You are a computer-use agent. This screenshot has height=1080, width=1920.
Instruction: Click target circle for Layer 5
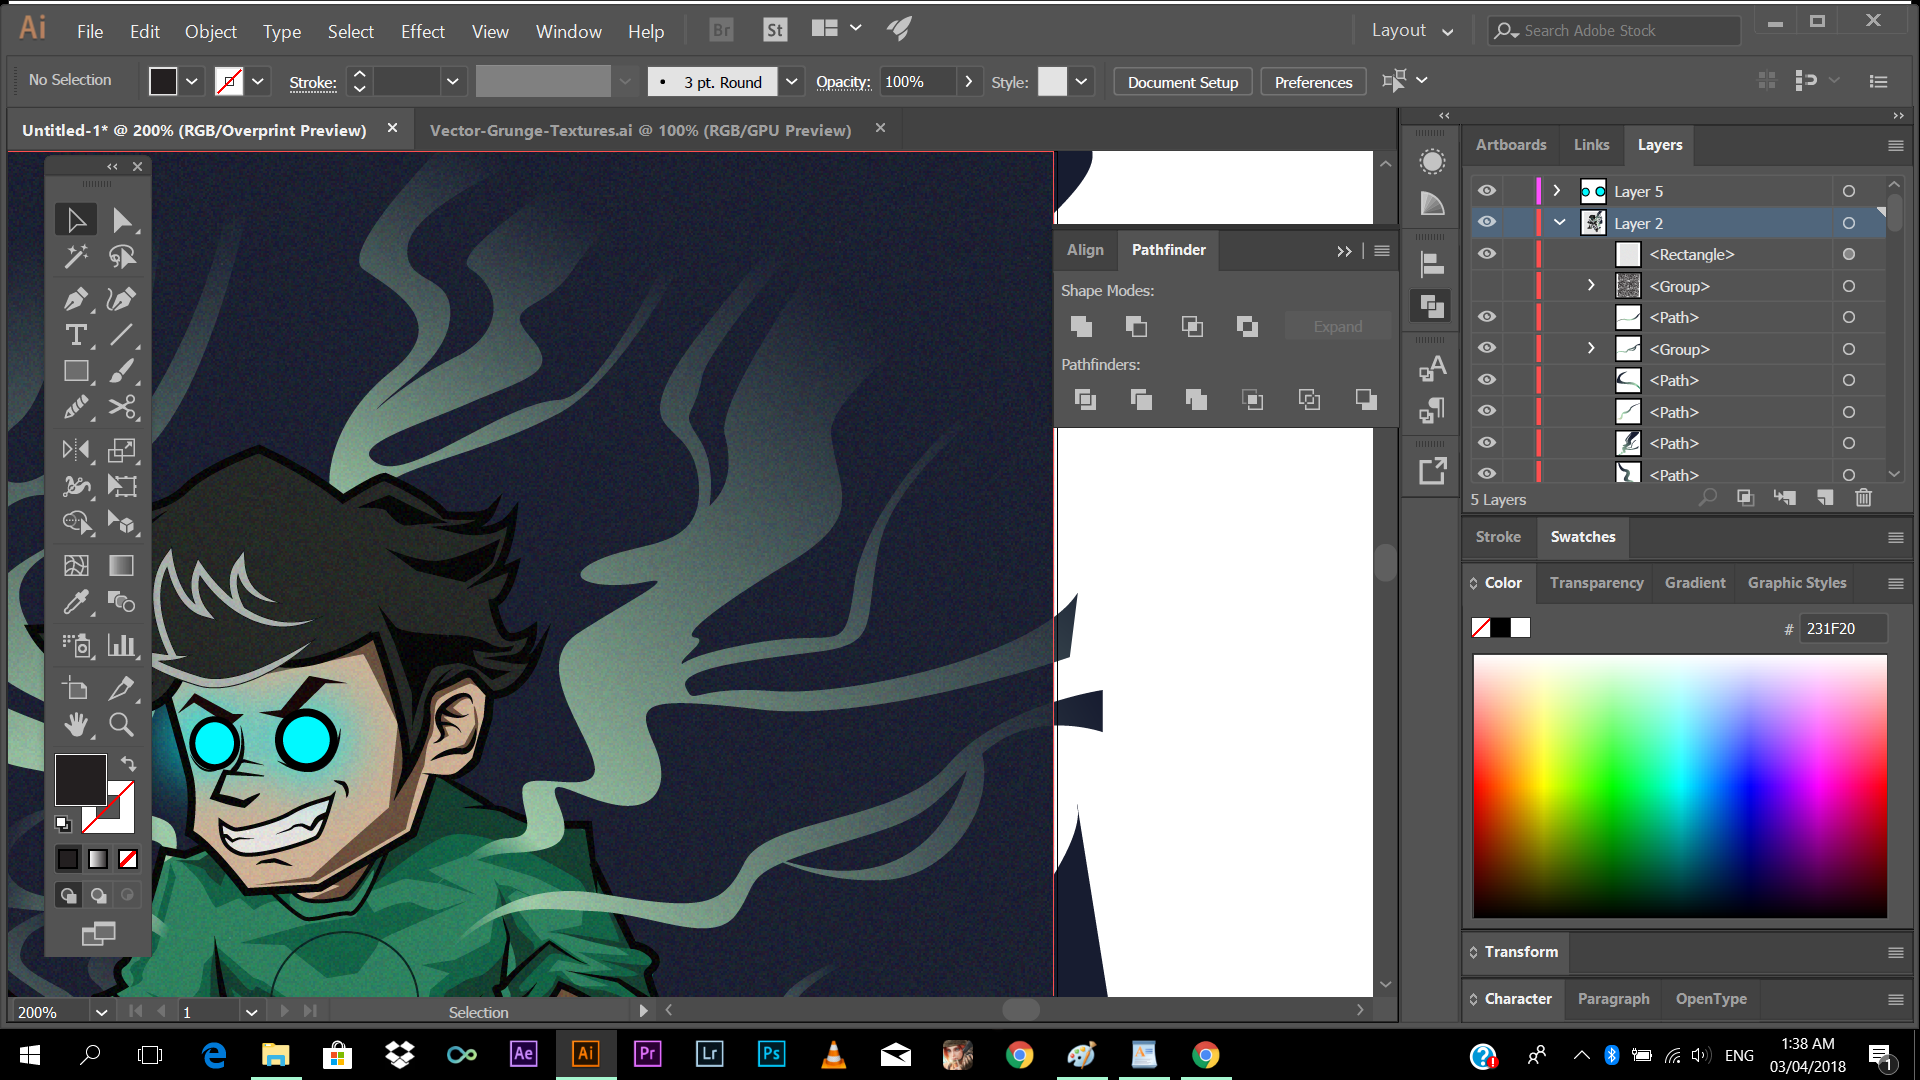1849,191
